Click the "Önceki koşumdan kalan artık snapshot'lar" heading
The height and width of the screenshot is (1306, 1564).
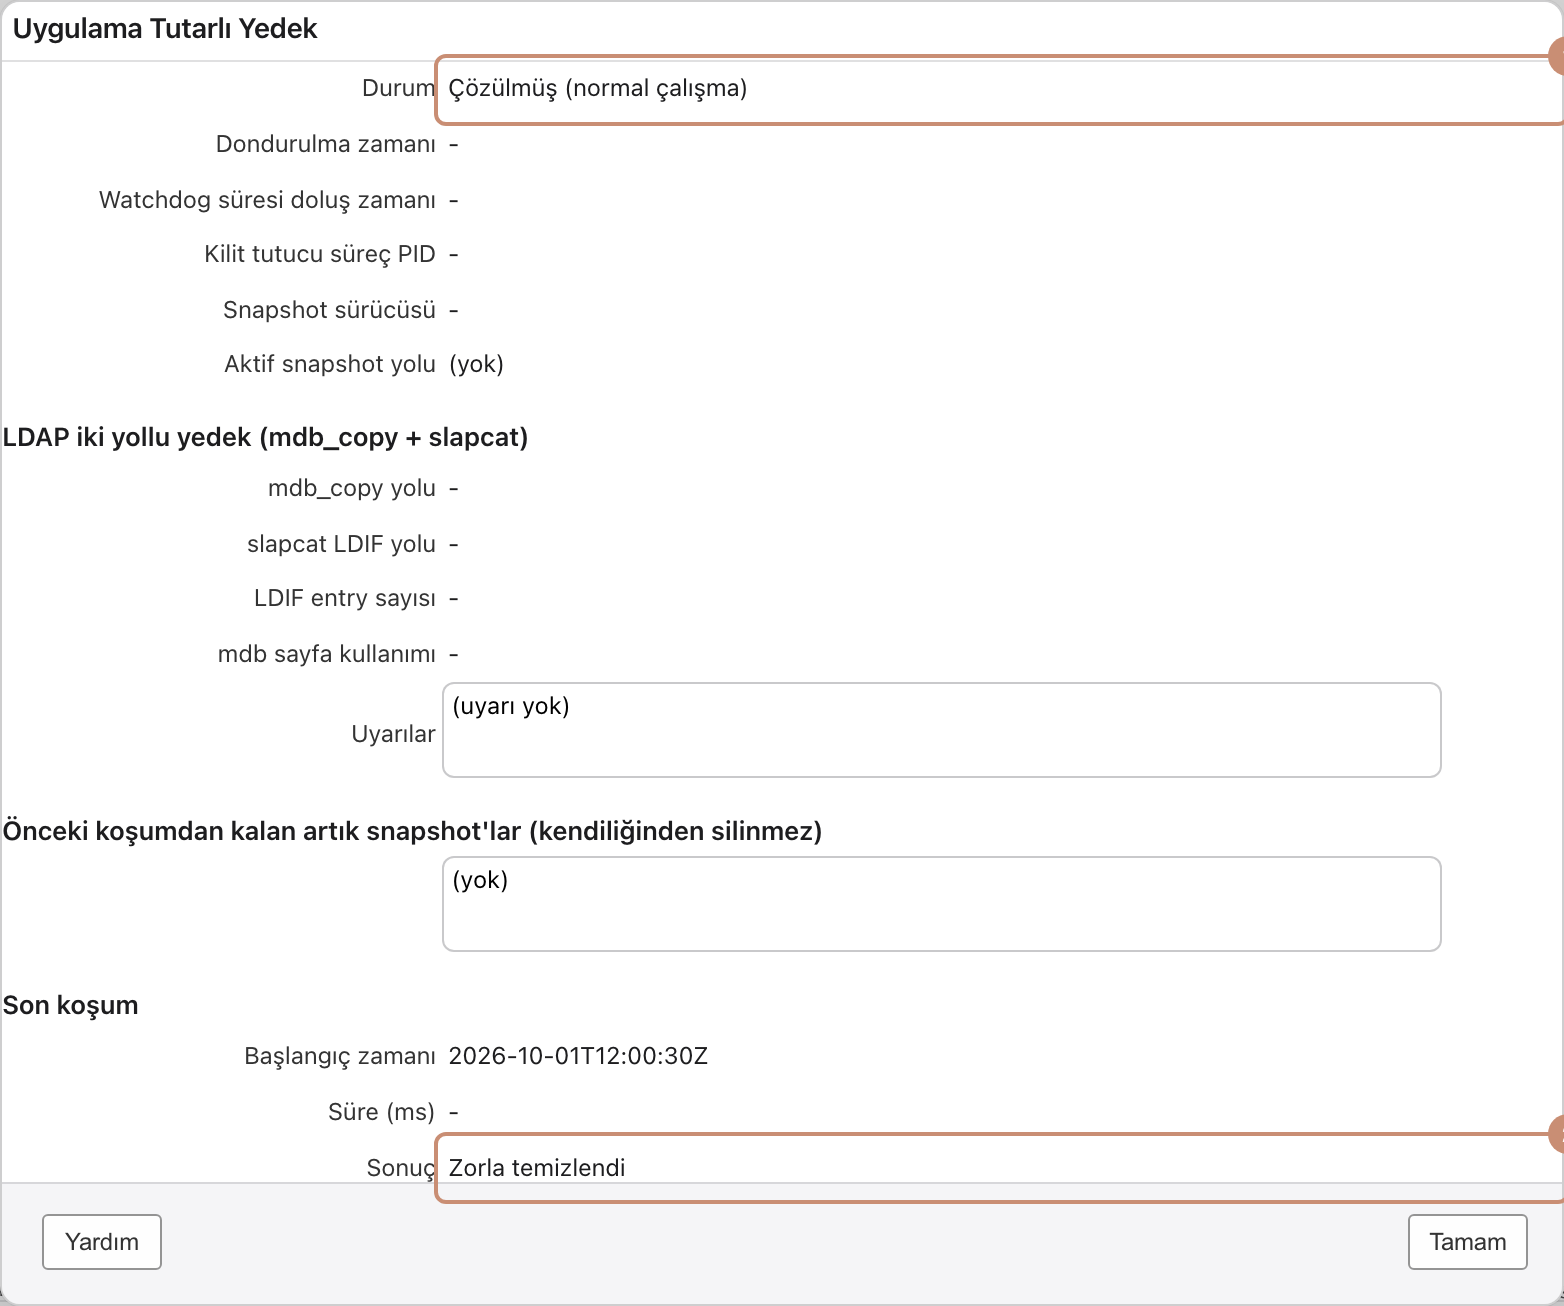pos(412,832)
